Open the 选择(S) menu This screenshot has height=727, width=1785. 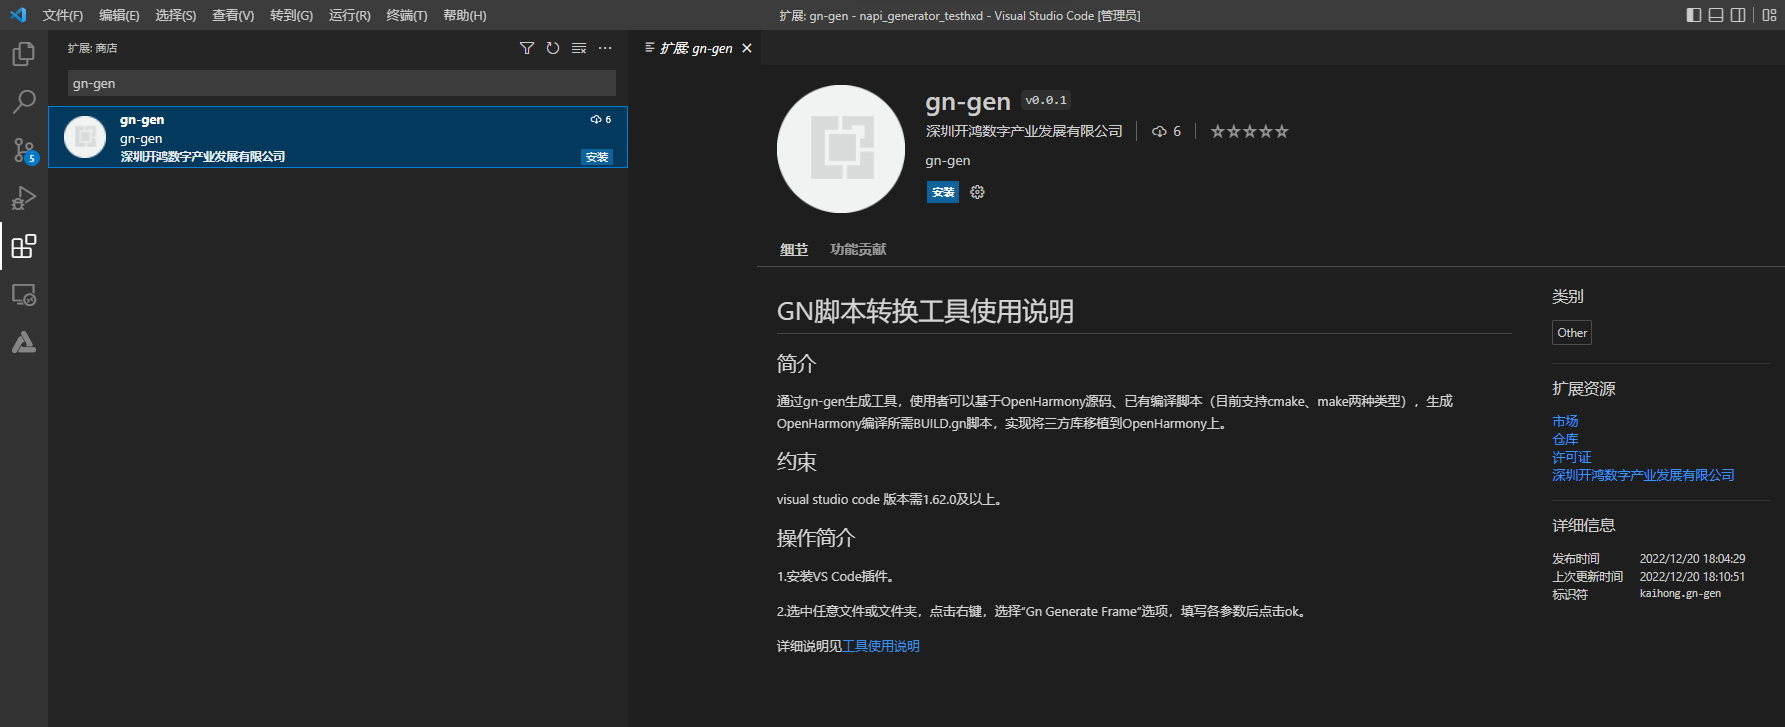tap(176, 15)
